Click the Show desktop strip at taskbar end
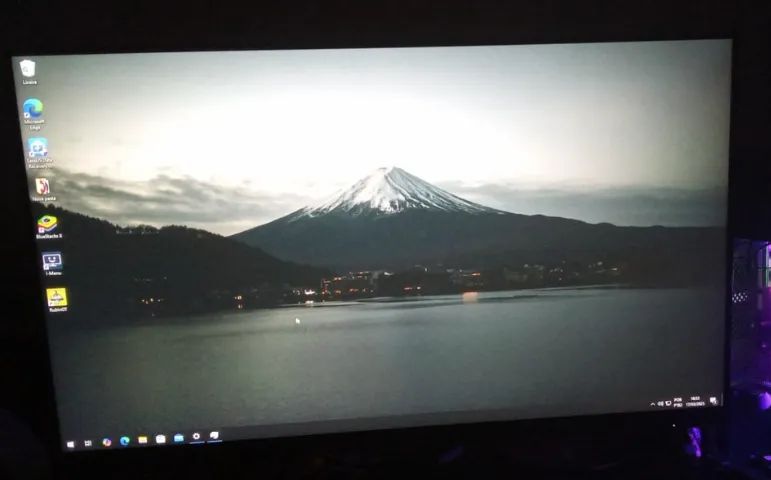The width and height of the screenshot is (771, 480). pyautogui.click(x=721, y=399)
